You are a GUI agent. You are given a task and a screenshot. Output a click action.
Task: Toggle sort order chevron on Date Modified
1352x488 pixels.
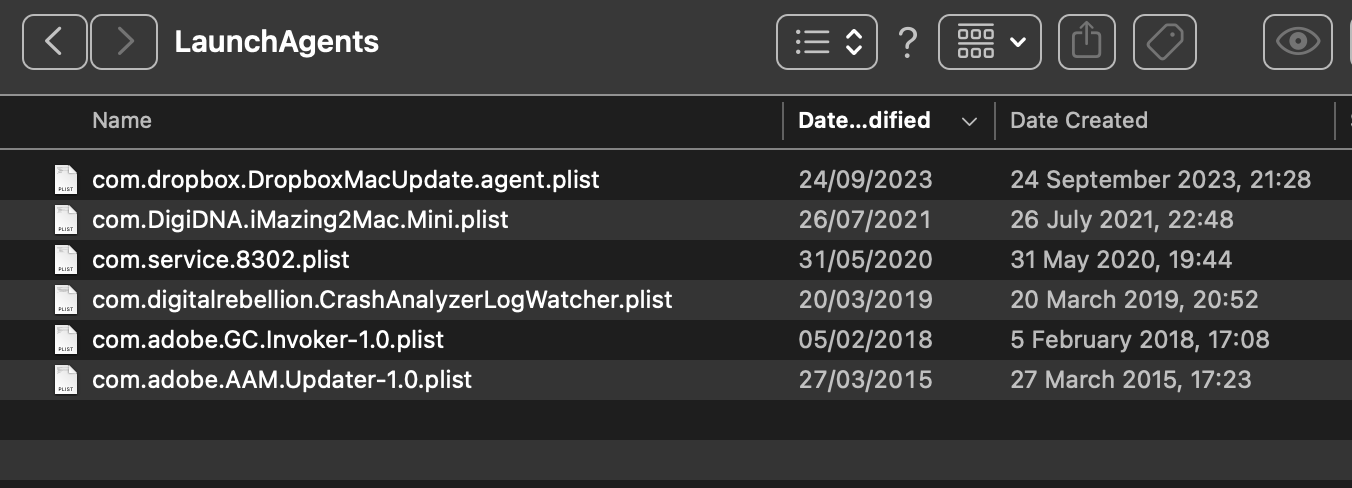(968, 121)
